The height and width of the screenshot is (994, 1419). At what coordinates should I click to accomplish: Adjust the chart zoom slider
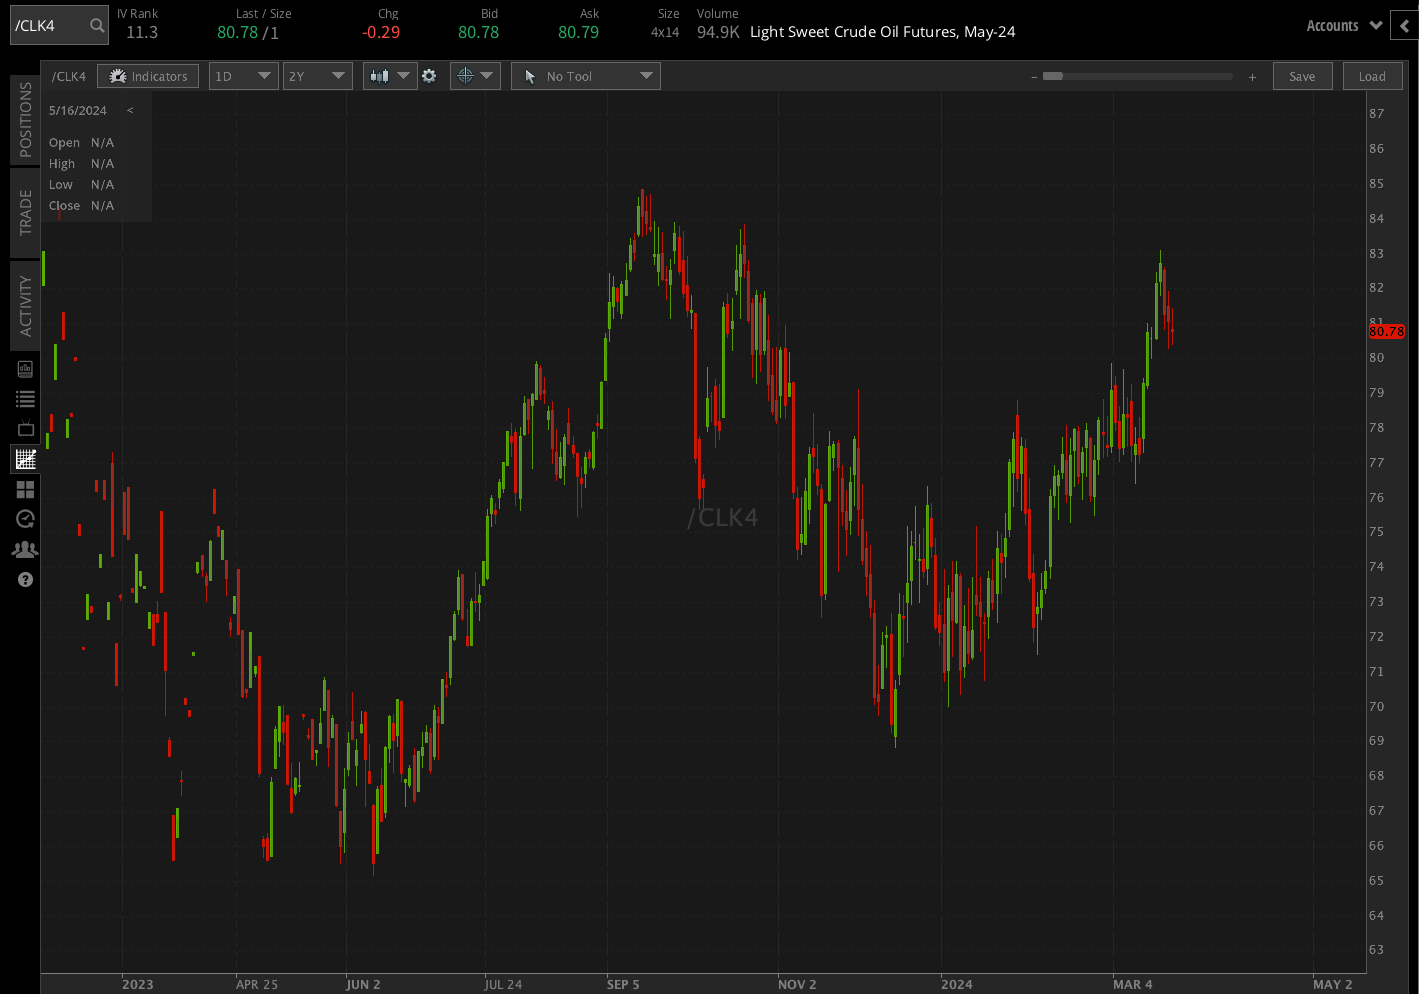point(1052,75)
